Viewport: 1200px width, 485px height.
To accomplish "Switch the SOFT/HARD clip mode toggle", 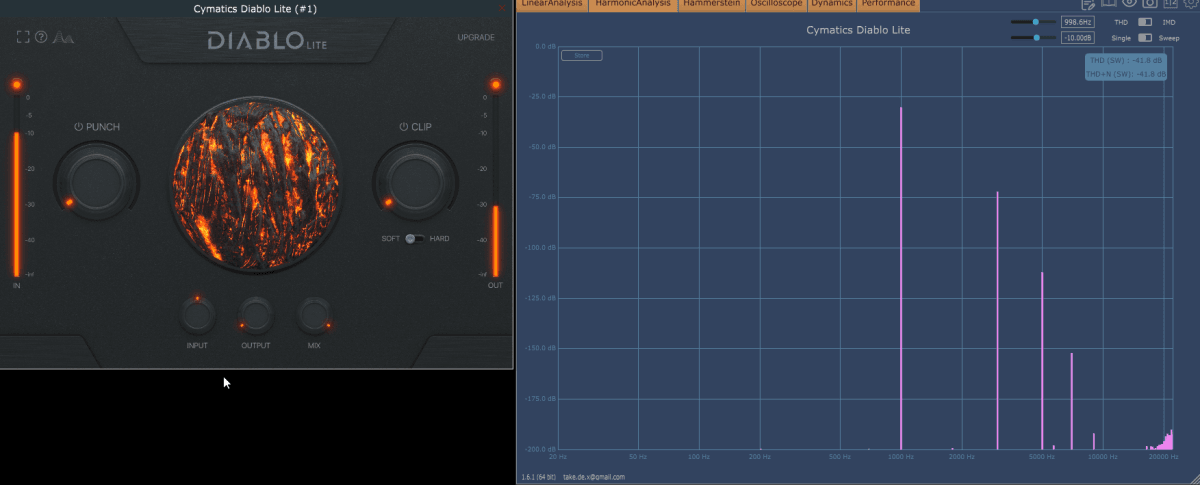I will tap(414, 239).
